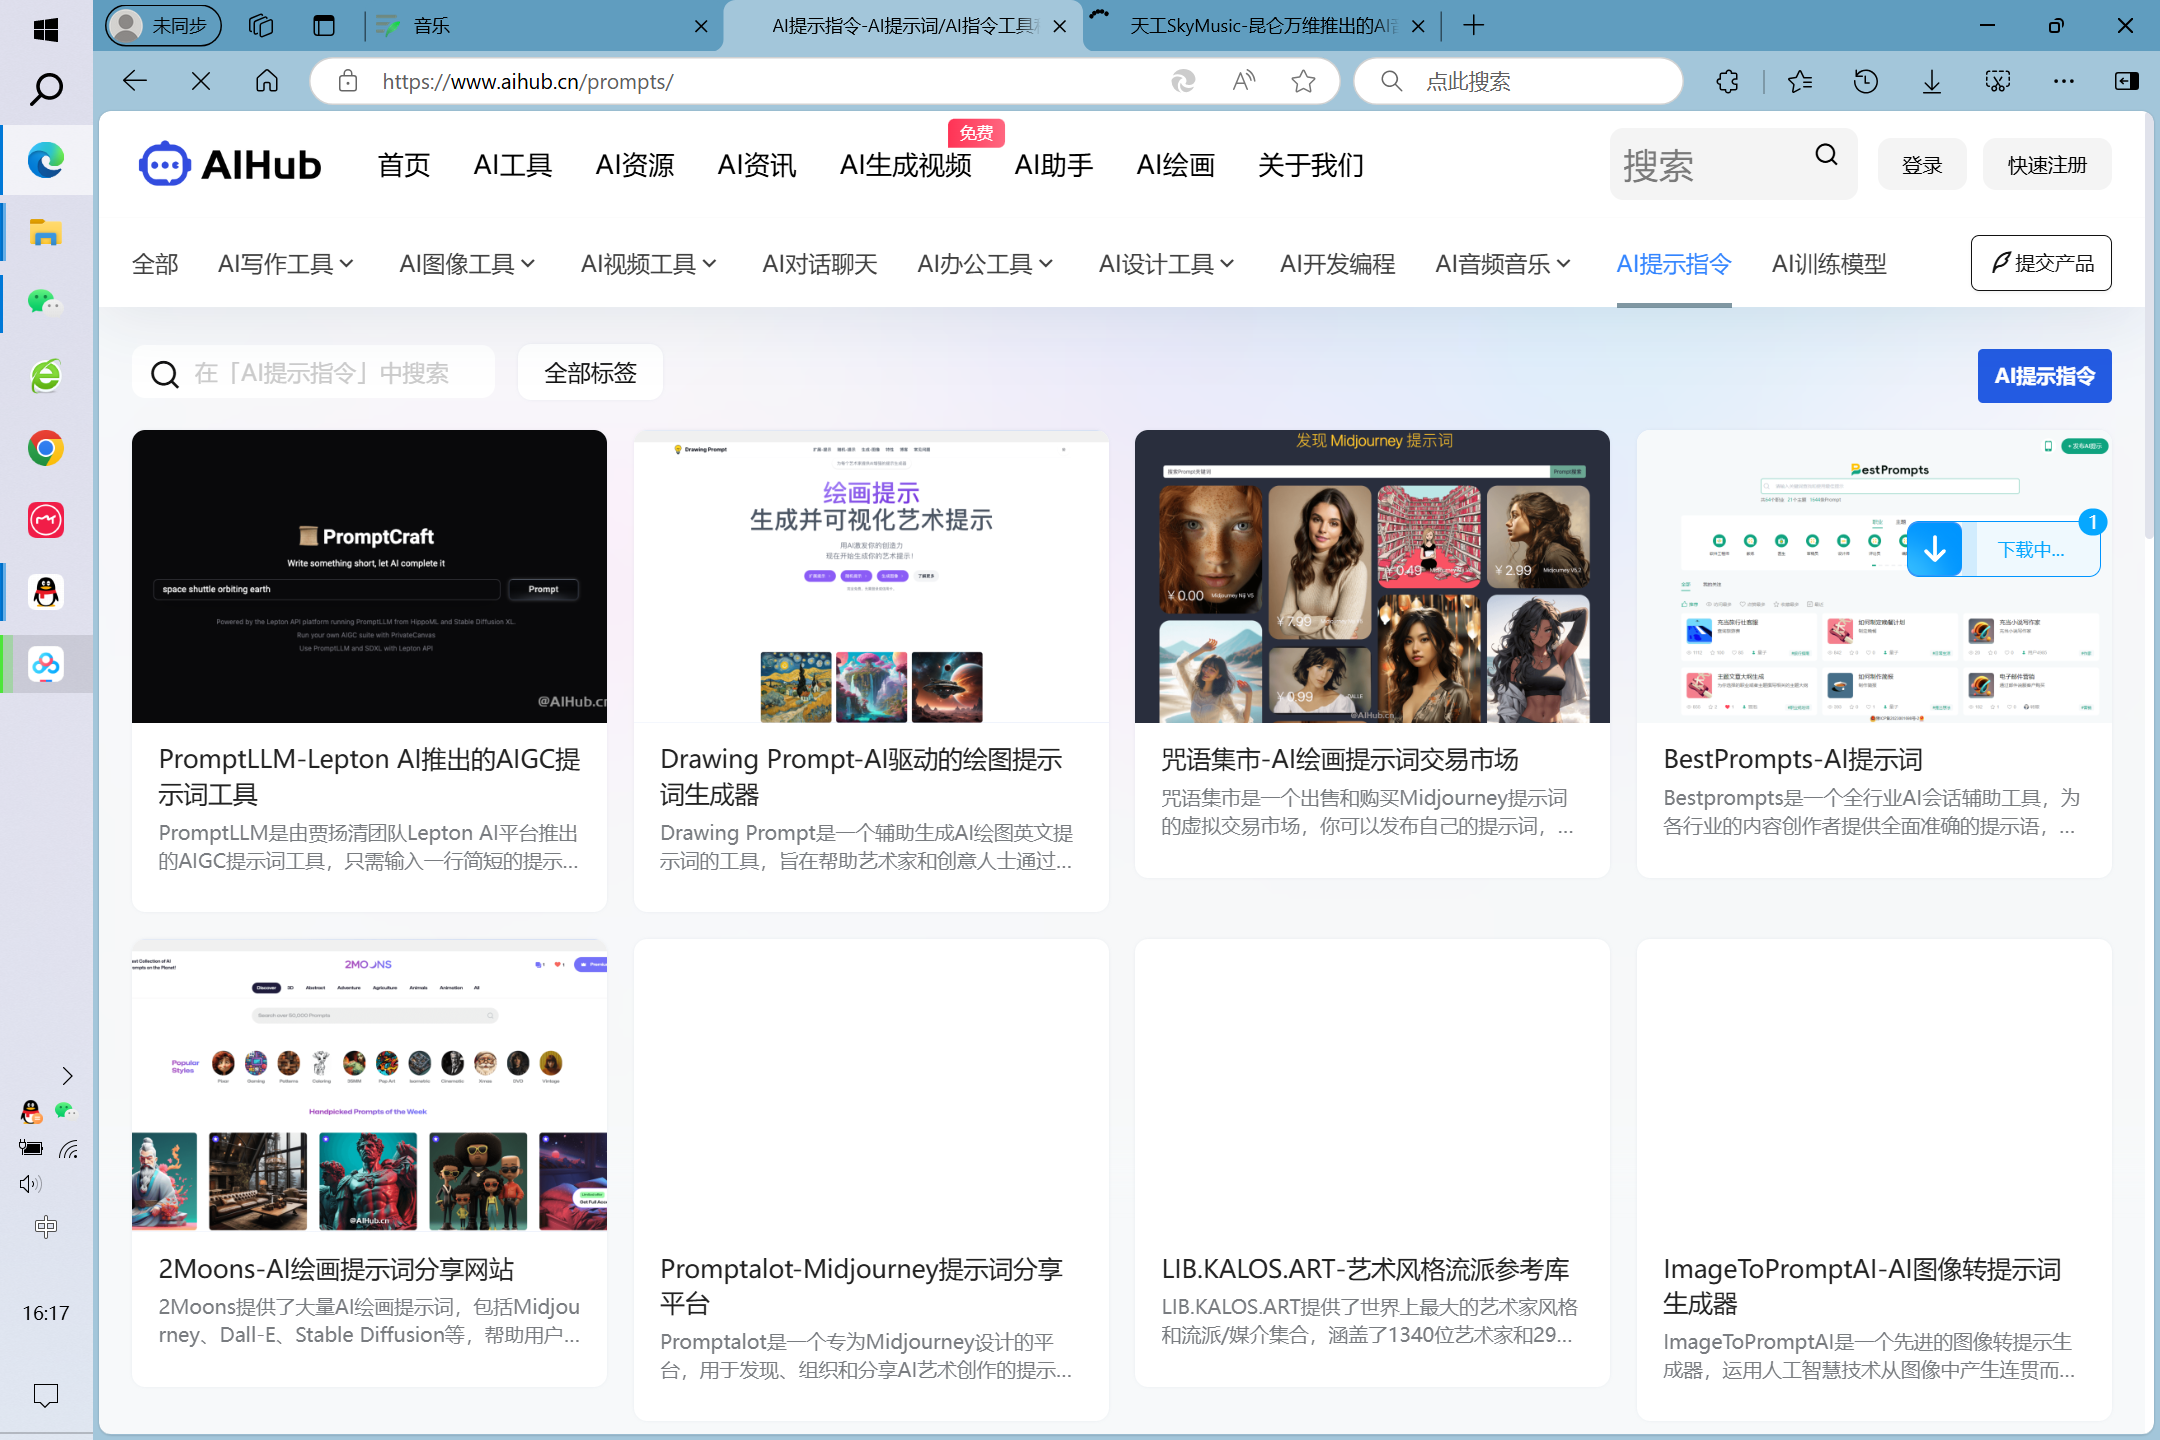Open the downloads toolbar icon

point(1932,81)
